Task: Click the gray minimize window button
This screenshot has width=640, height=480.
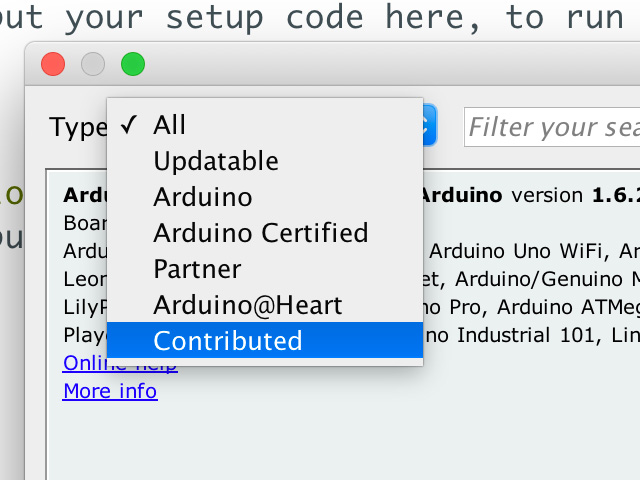Action: point(93,65)
